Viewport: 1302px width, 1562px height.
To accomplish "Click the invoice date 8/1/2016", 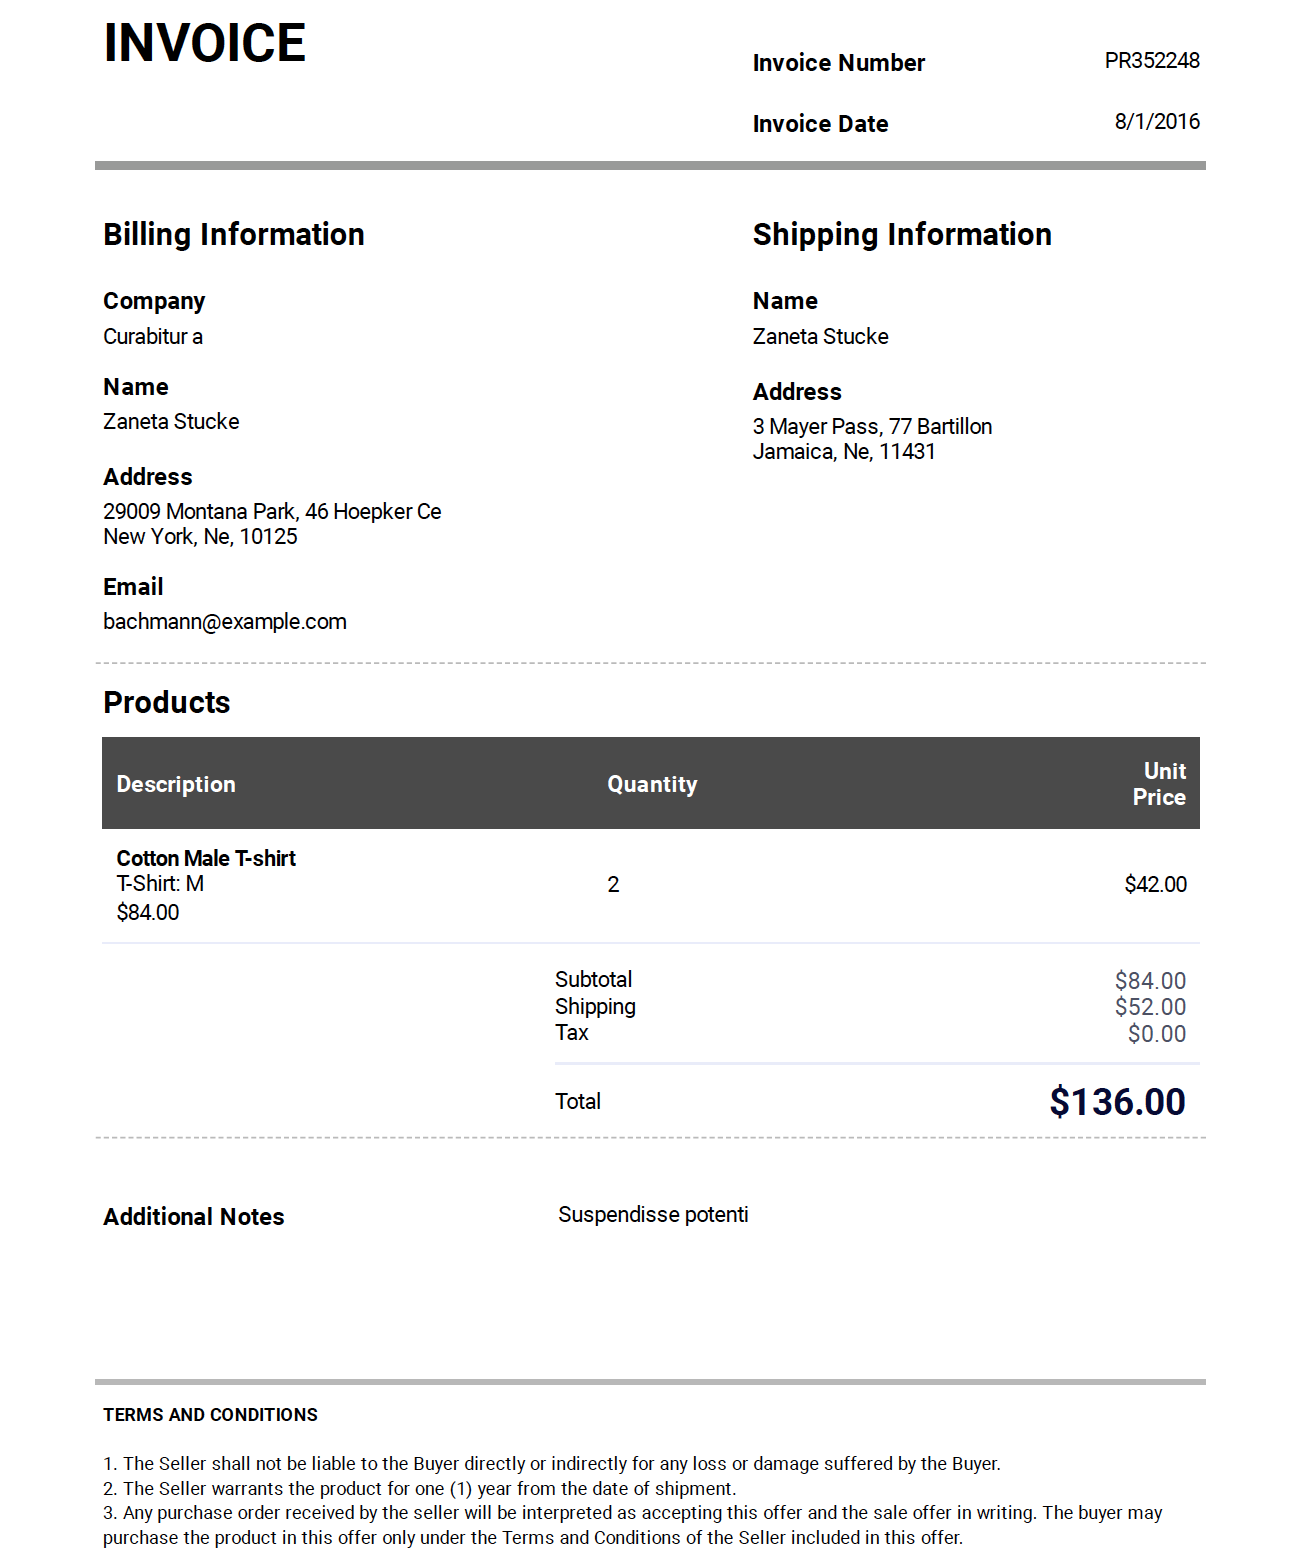I will (x=1157, y=122).
